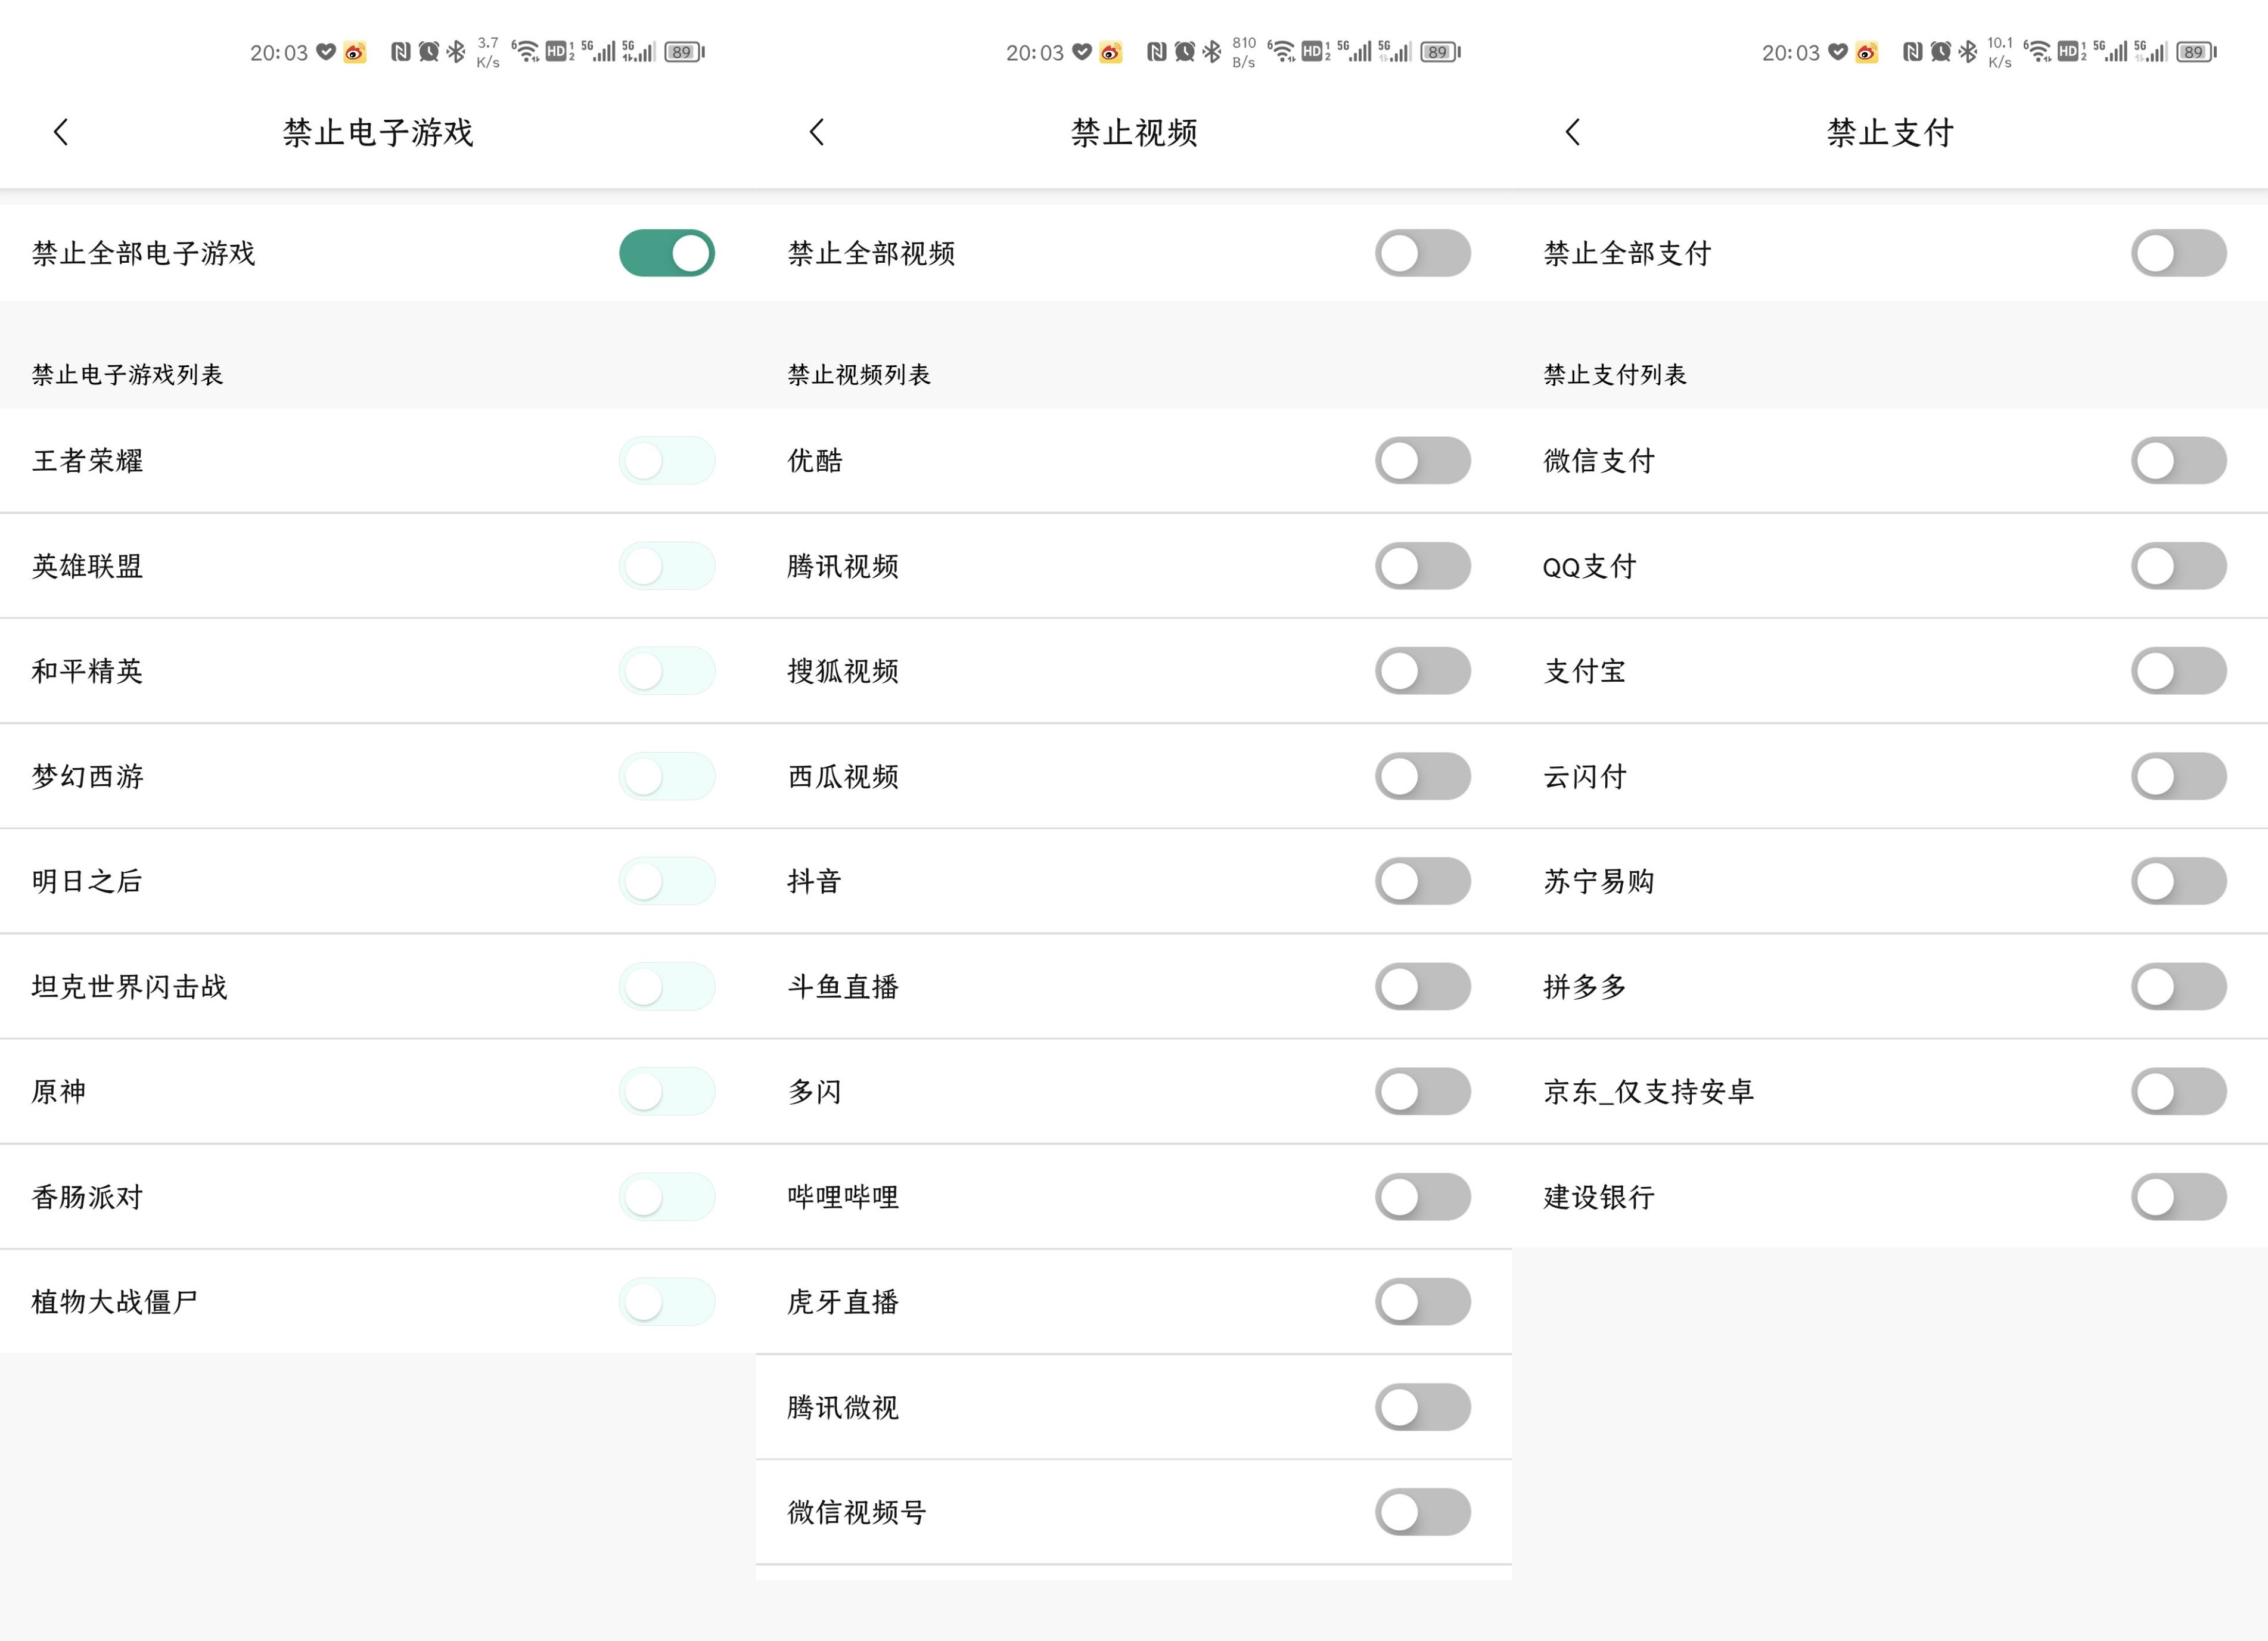Enable the 抖音 block switch
Screen dimensions: 2268x1641
(1423, 881)
